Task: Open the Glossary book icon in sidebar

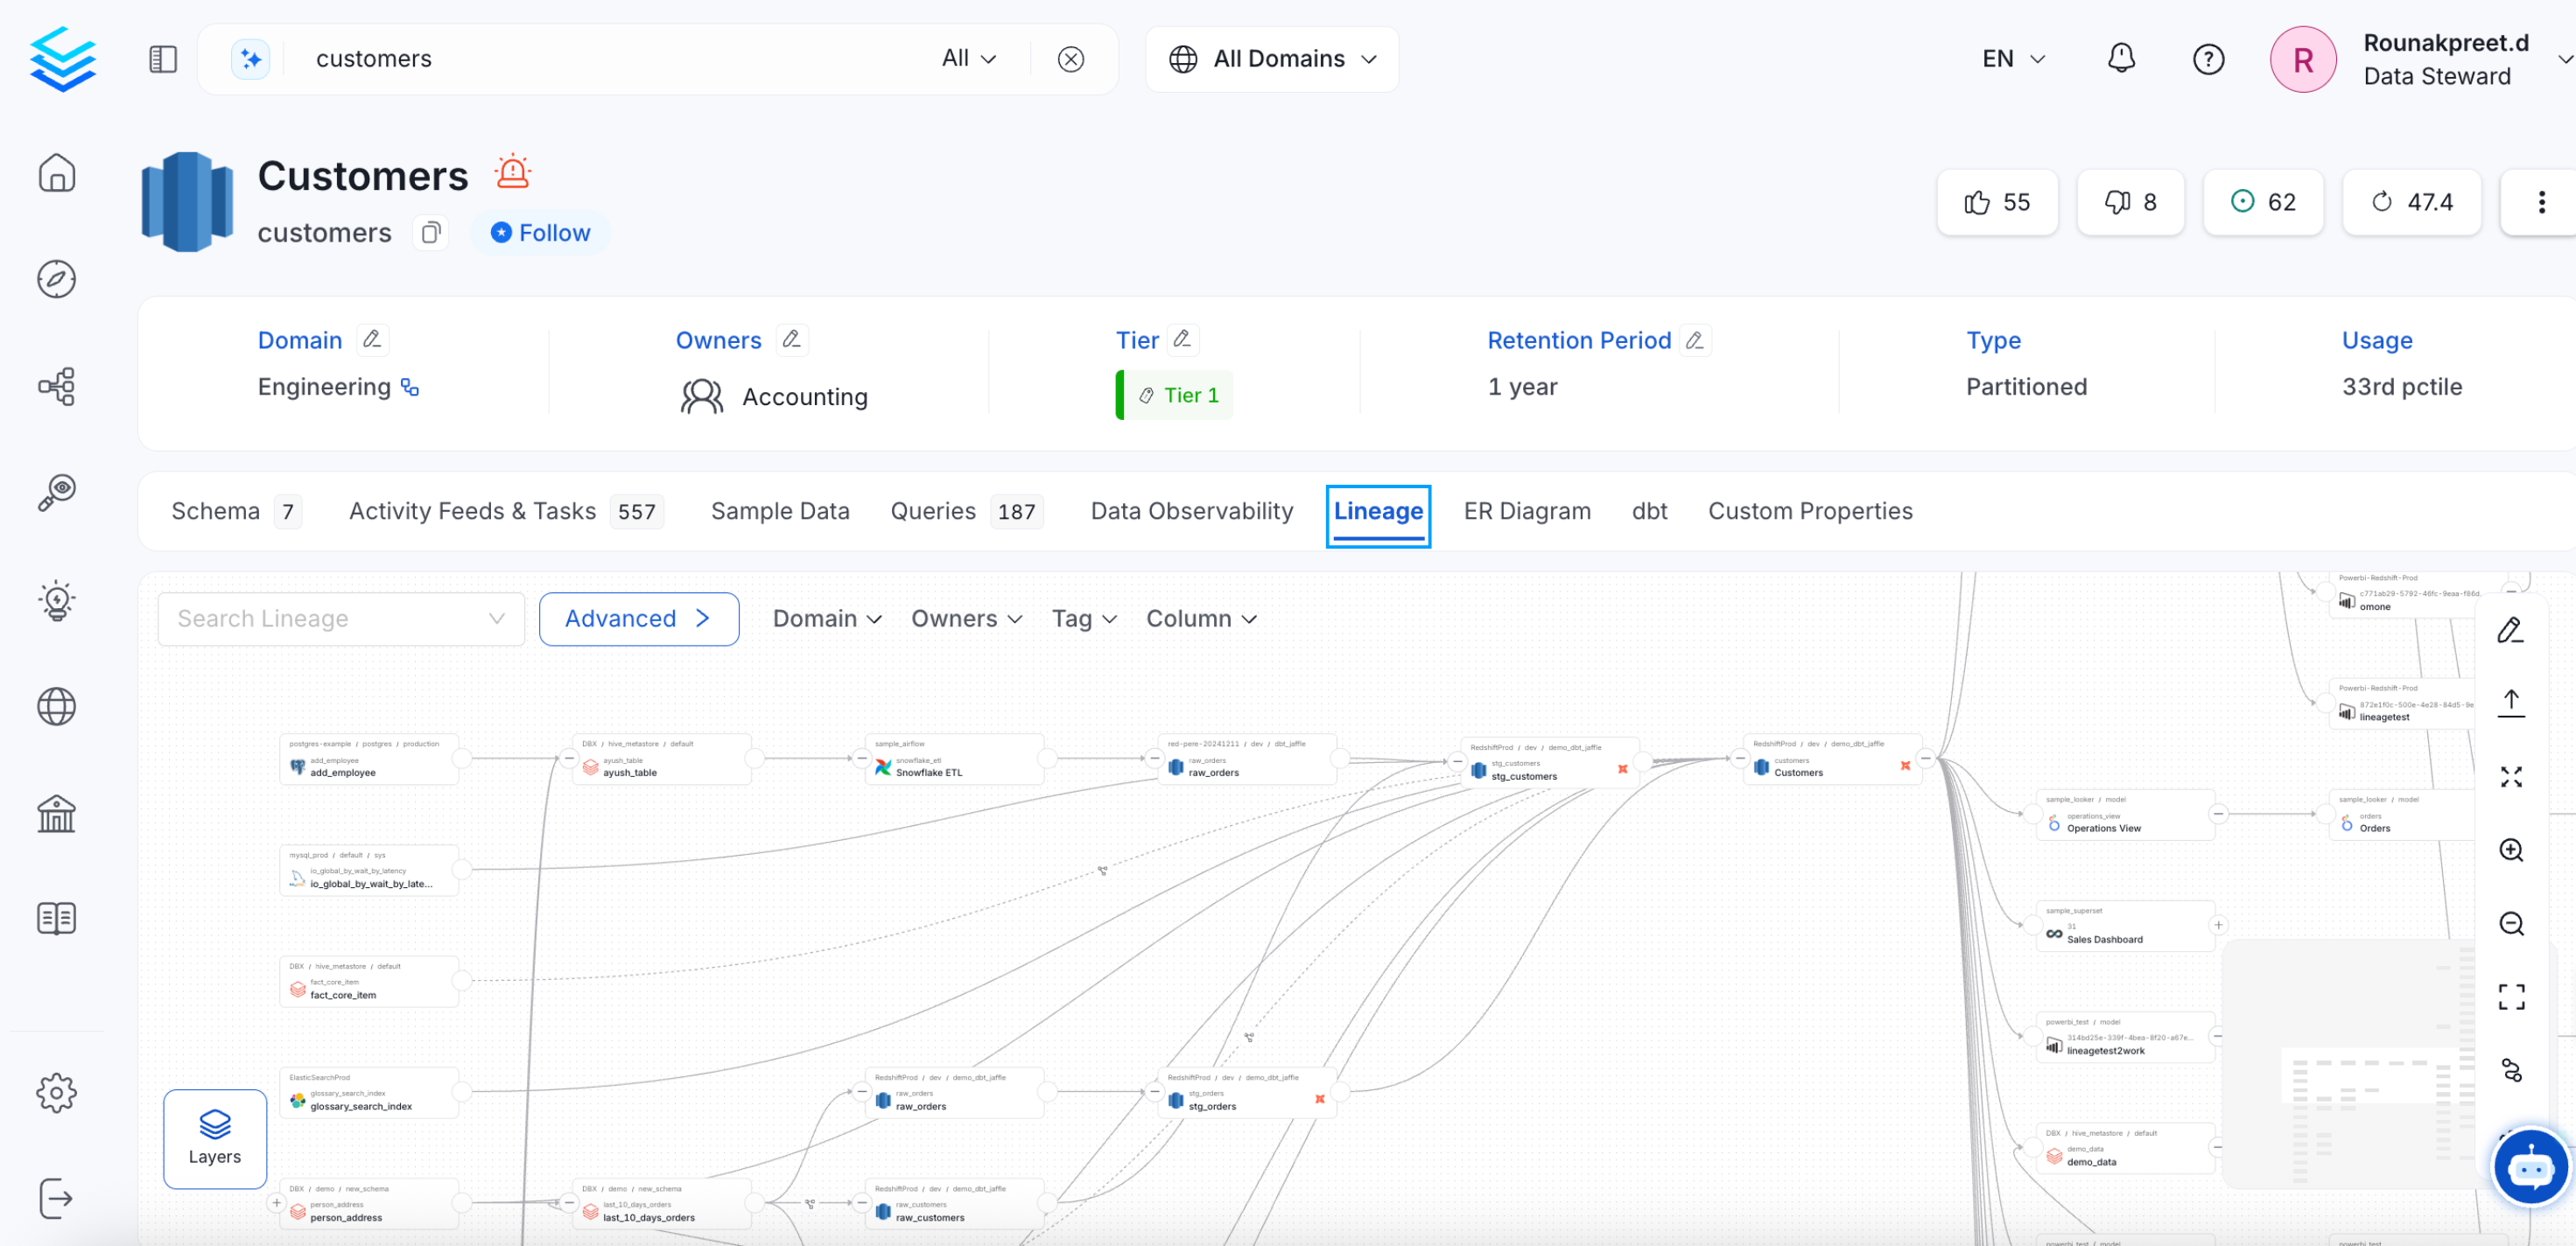Action: 57,917
